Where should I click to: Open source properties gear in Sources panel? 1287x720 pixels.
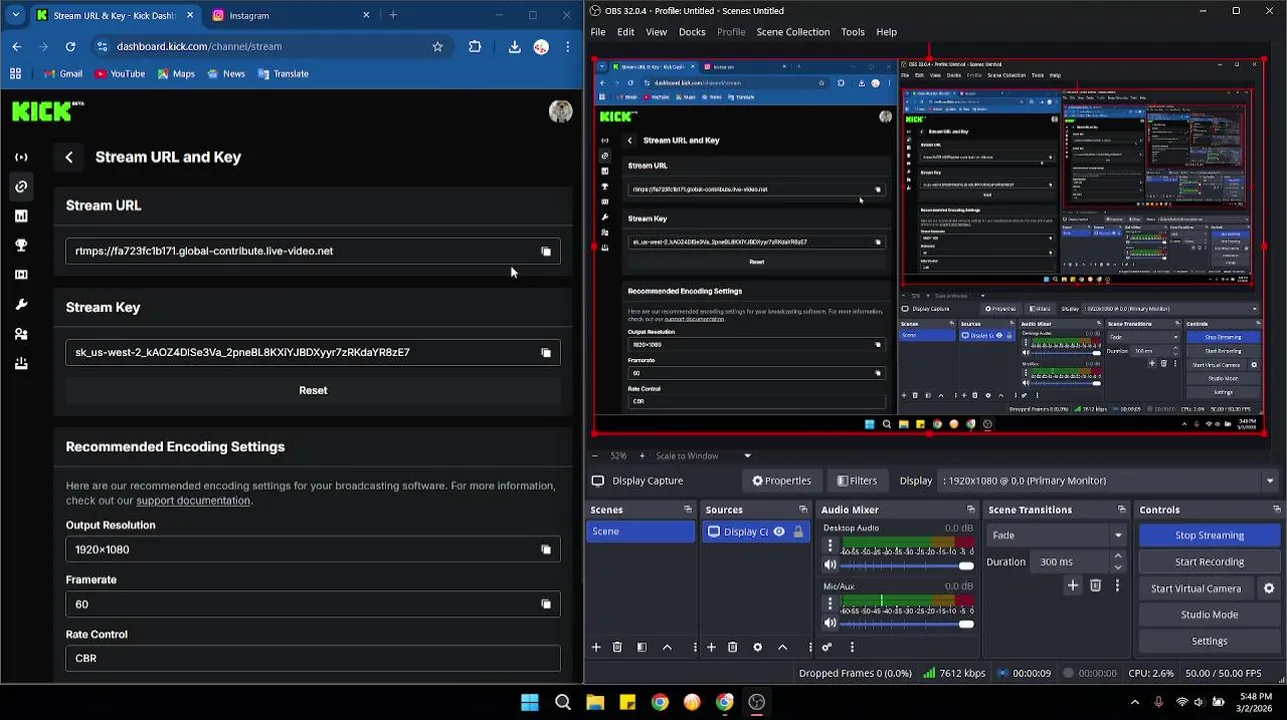757,647
